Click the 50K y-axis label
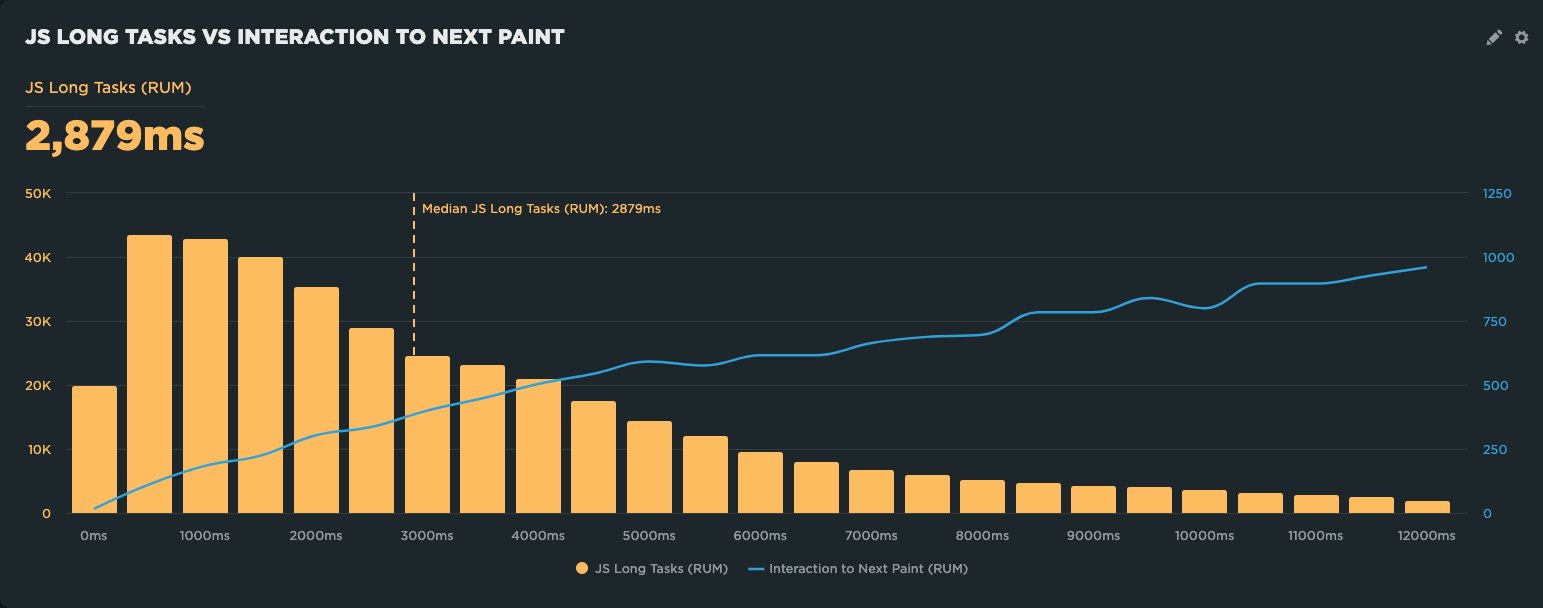Screen dimensions: 1543x608 pos(39,193)
